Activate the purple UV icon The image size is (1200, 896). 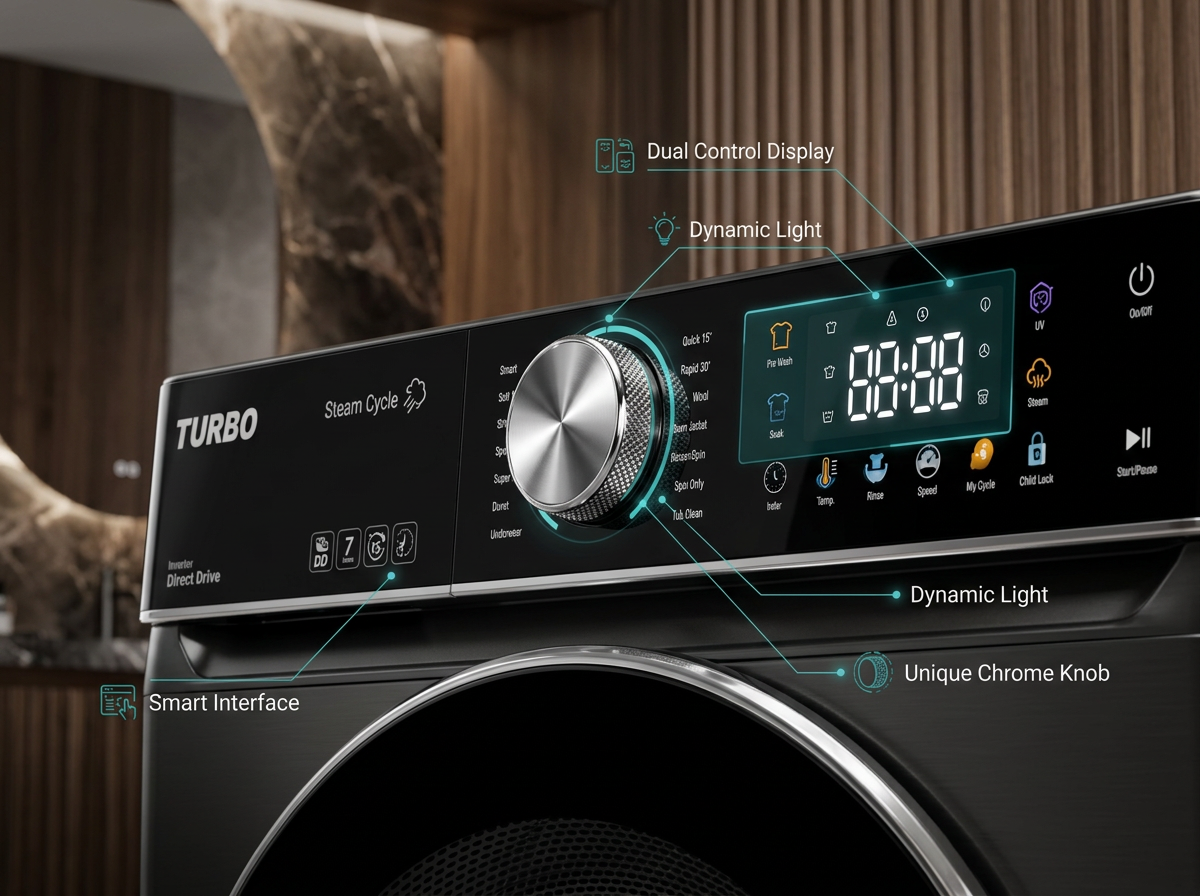click(1041, 299)
